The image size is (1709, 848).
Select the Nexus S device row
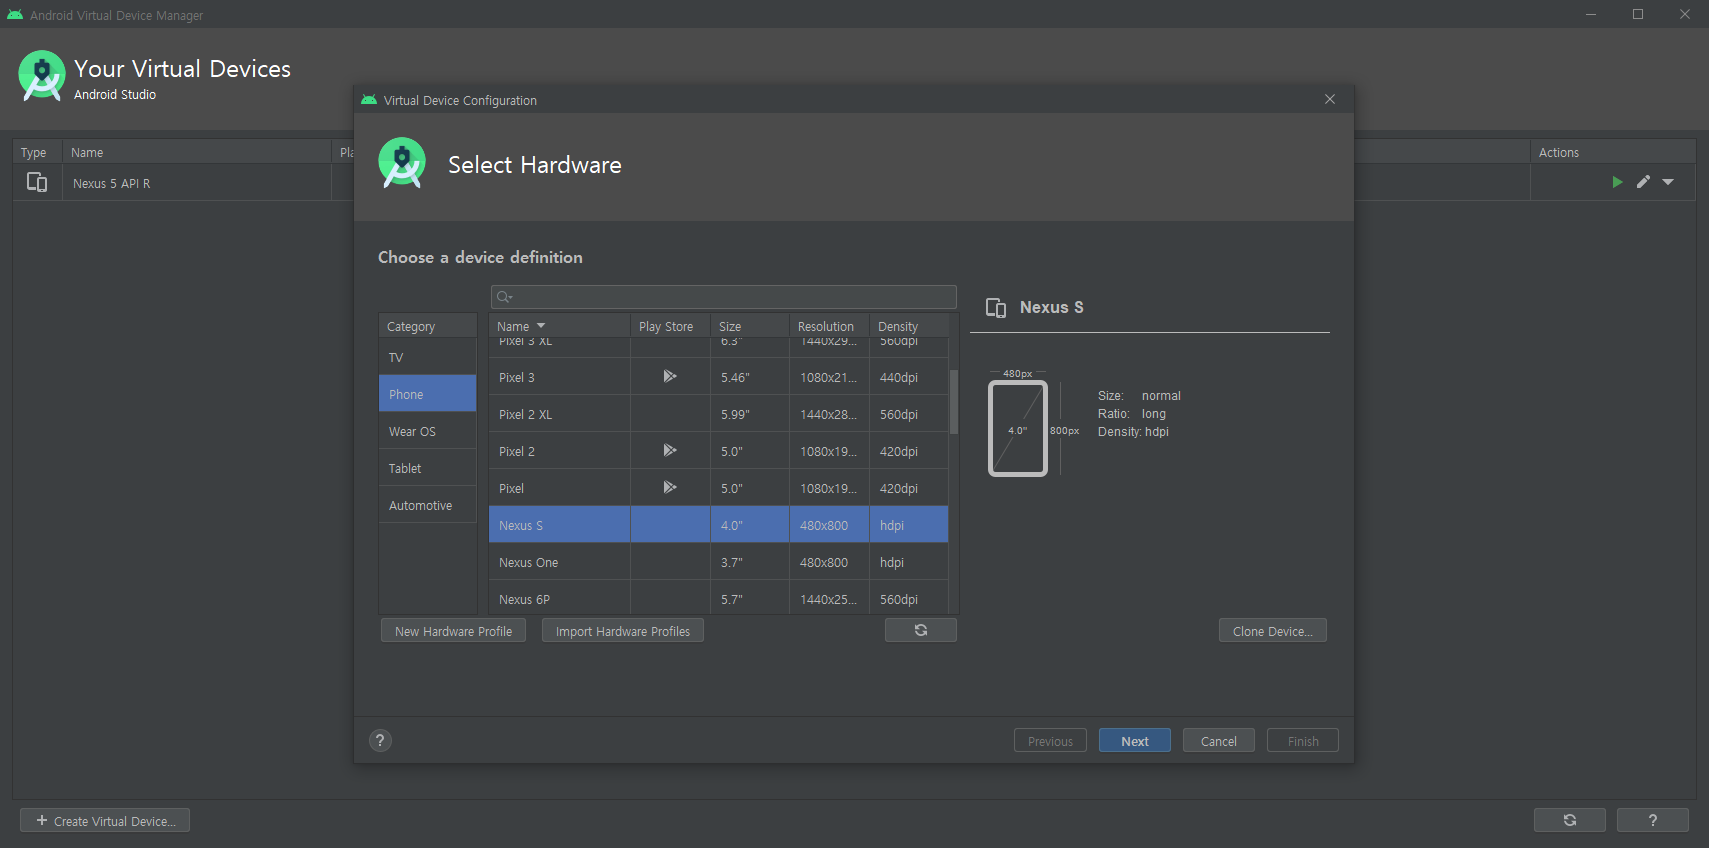[718, 525]
